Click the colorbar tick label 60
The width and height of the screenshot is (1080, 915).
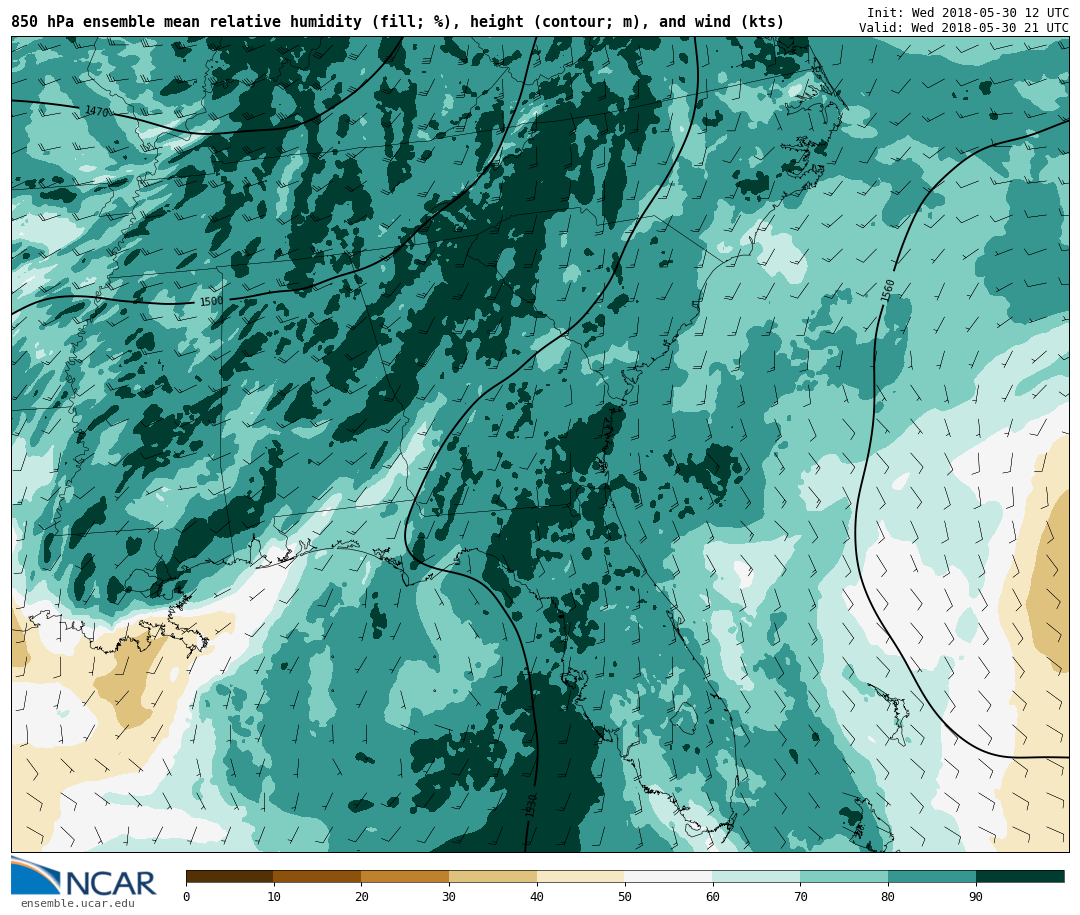point(713,896)
